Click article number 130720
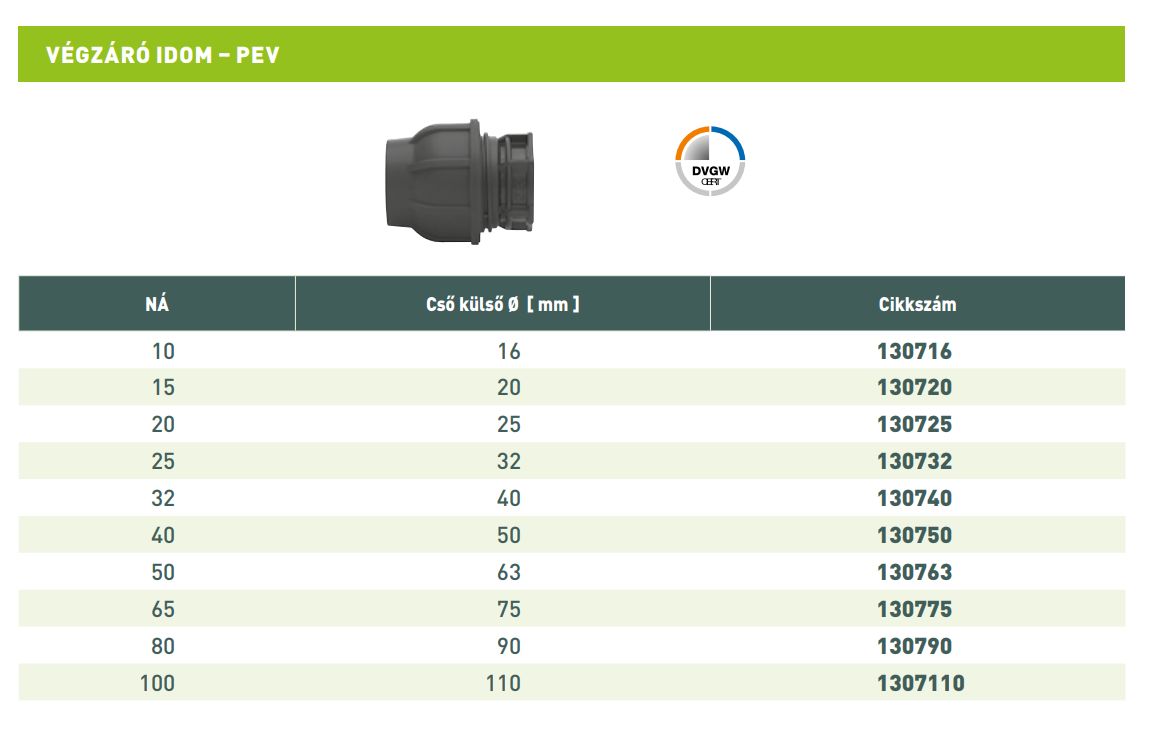The height and width of the screenshot is (752, 1153). (x=914, y=387)
